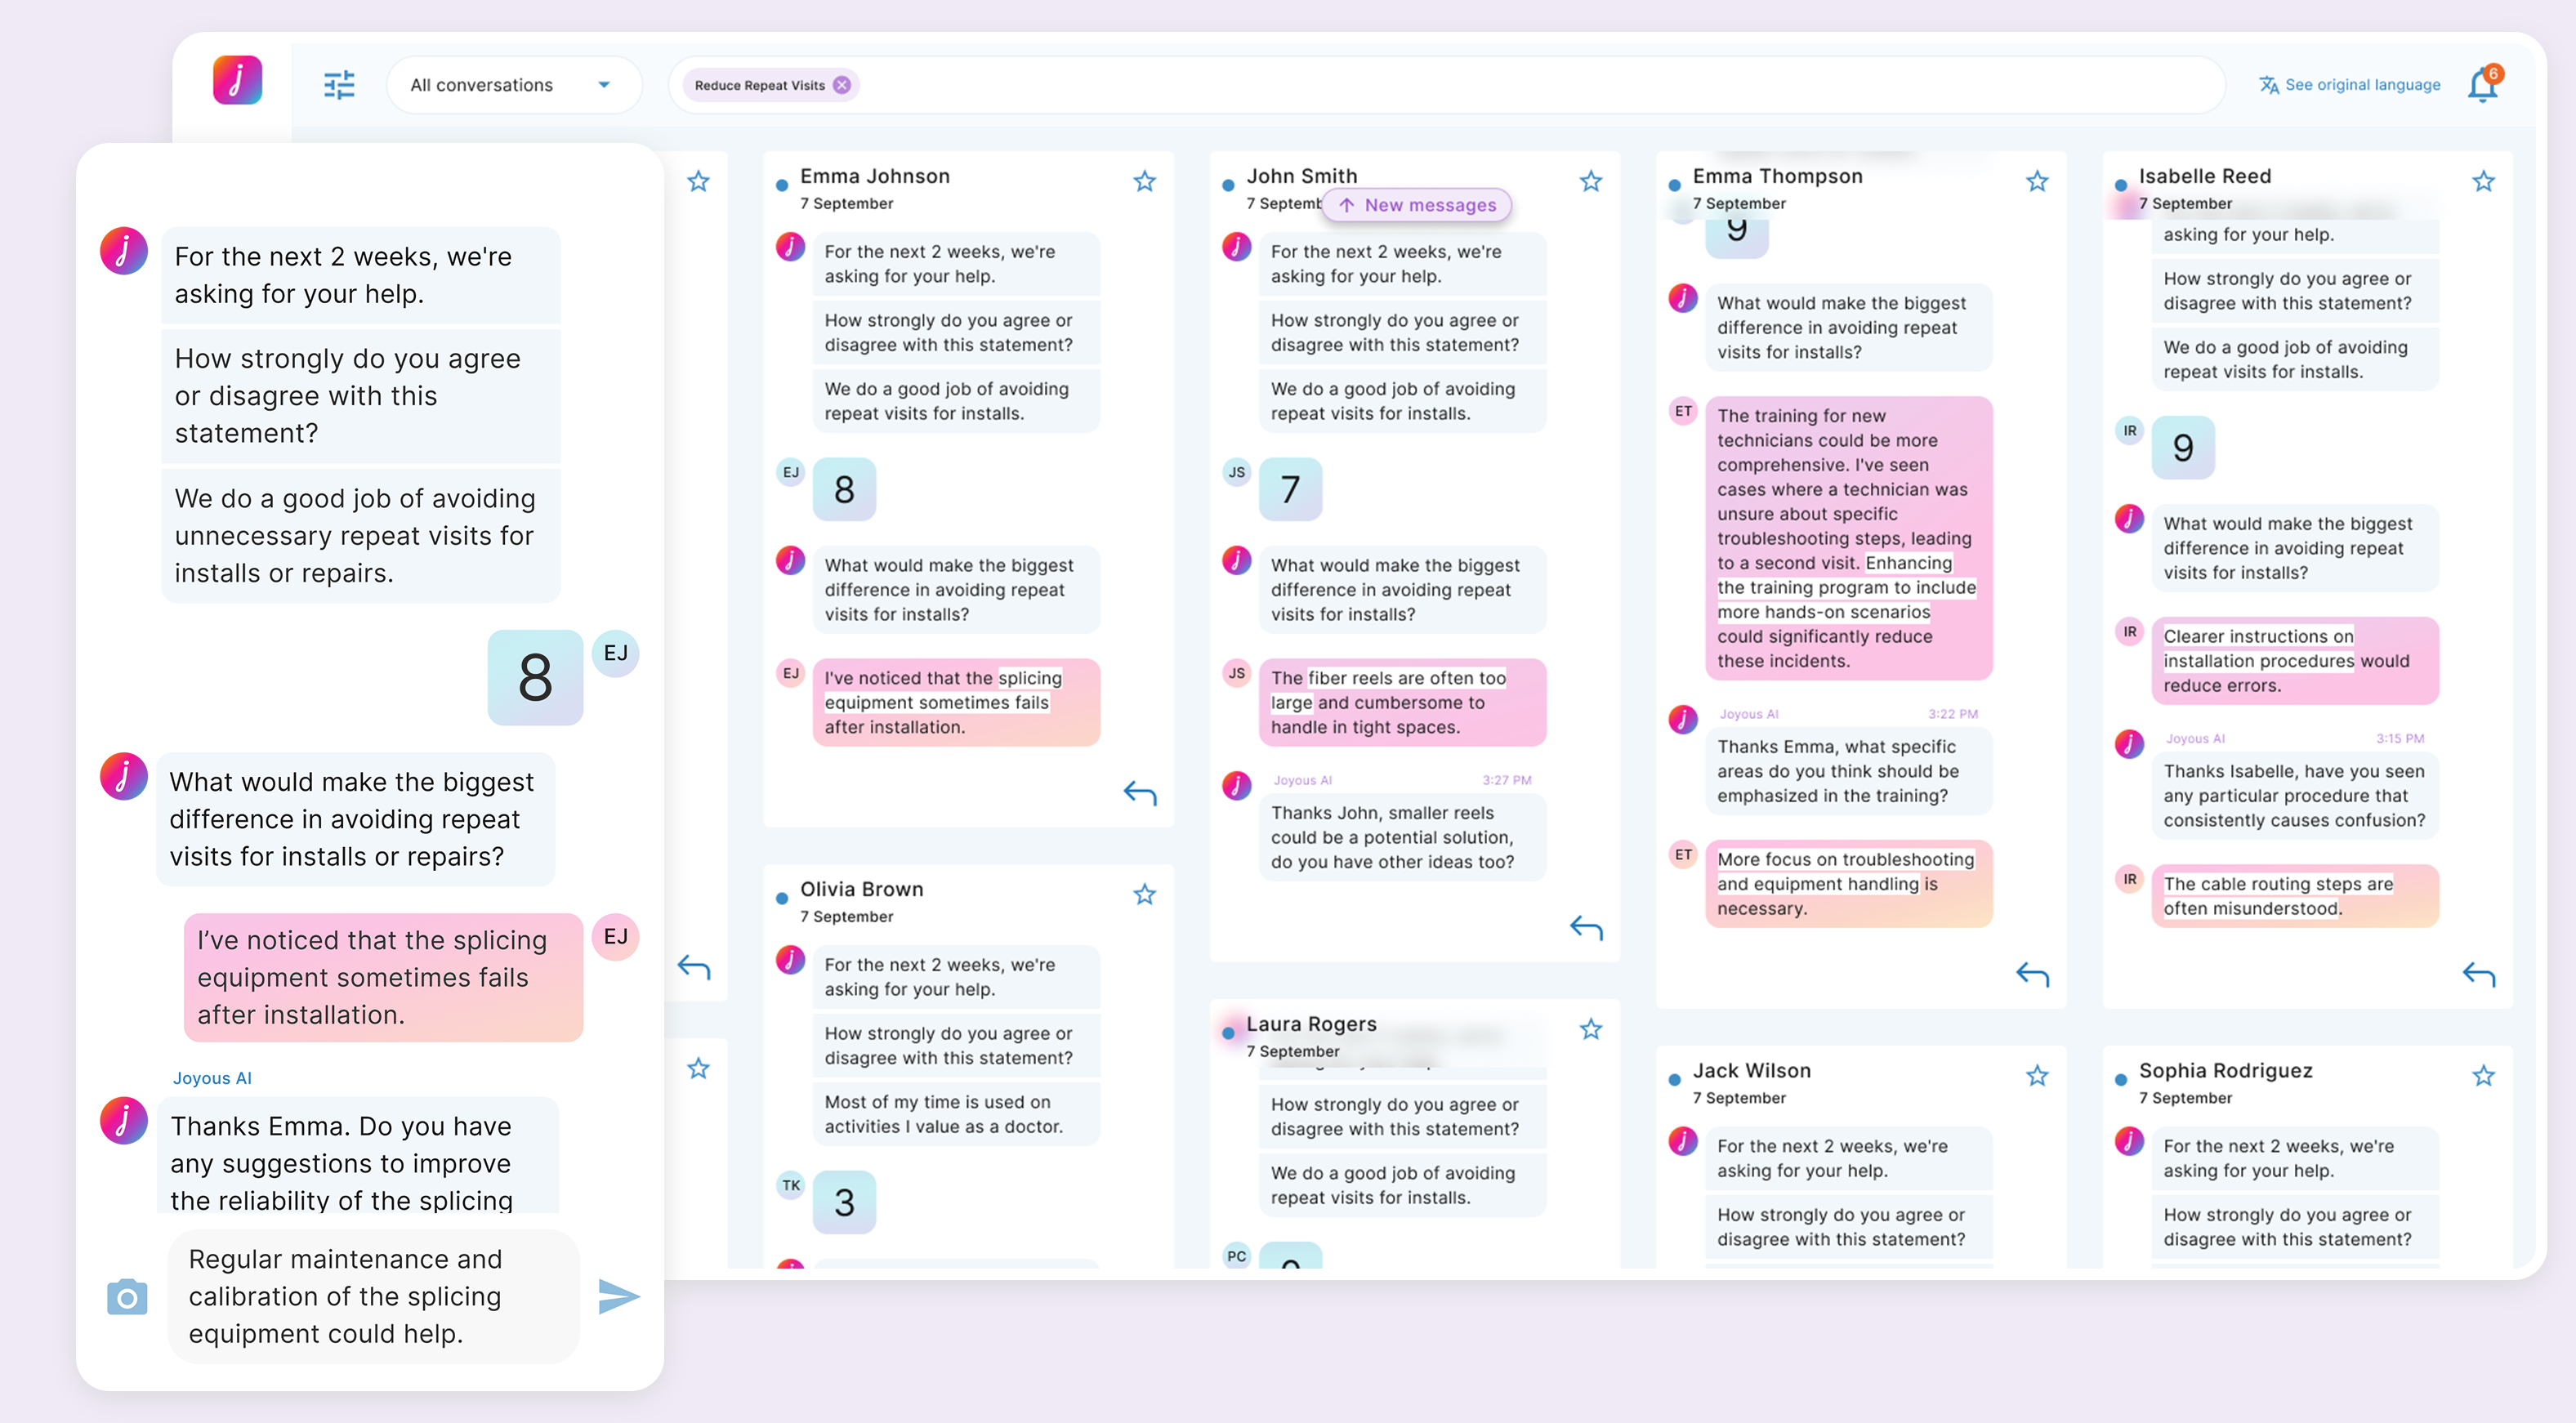Star Sophia Rodriguez's conversation
The height and width of the screenshot is (1423, 2576).
point(2483,1076)
